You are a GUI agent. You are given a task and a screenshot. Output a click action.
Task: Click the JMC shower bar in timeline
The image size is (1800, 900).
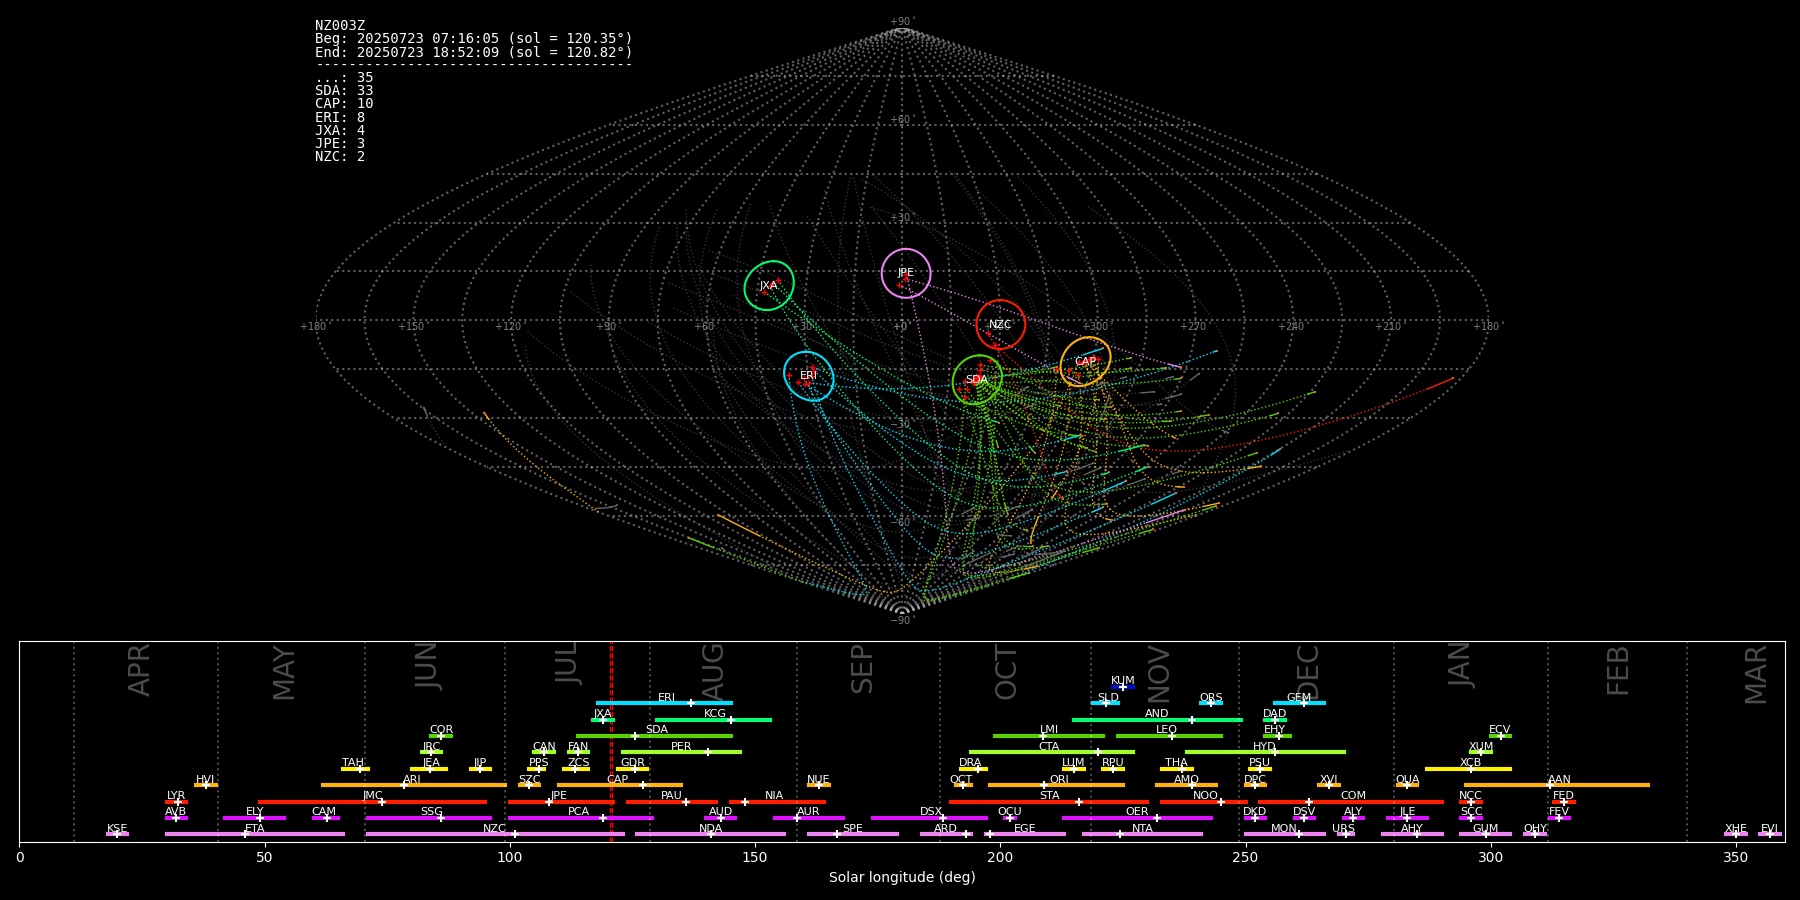pyautogui.click(x=373, y=801)
